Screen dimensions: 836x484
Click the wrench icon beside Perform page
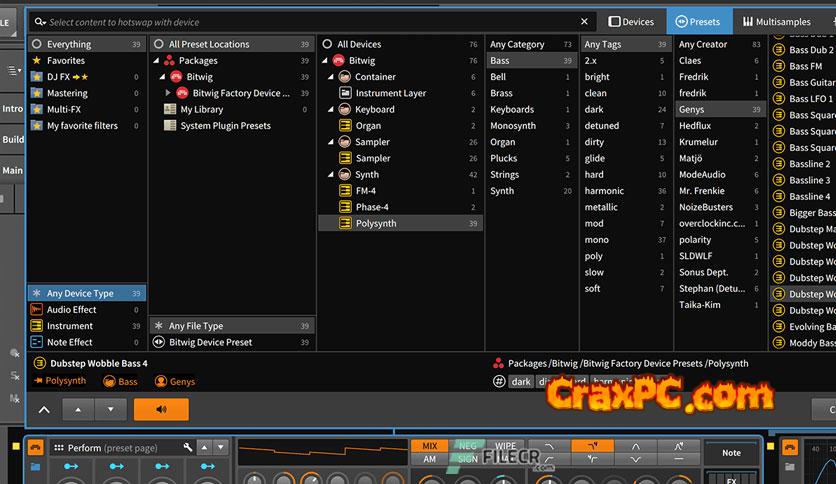[x=188, y=448]
